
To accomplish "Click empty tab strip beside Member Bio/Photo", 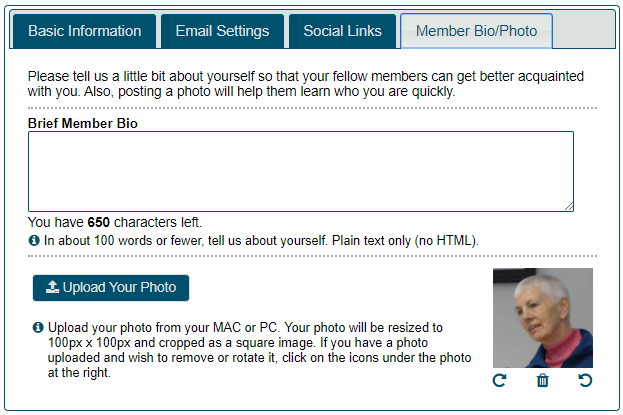I will click(583, 31).
